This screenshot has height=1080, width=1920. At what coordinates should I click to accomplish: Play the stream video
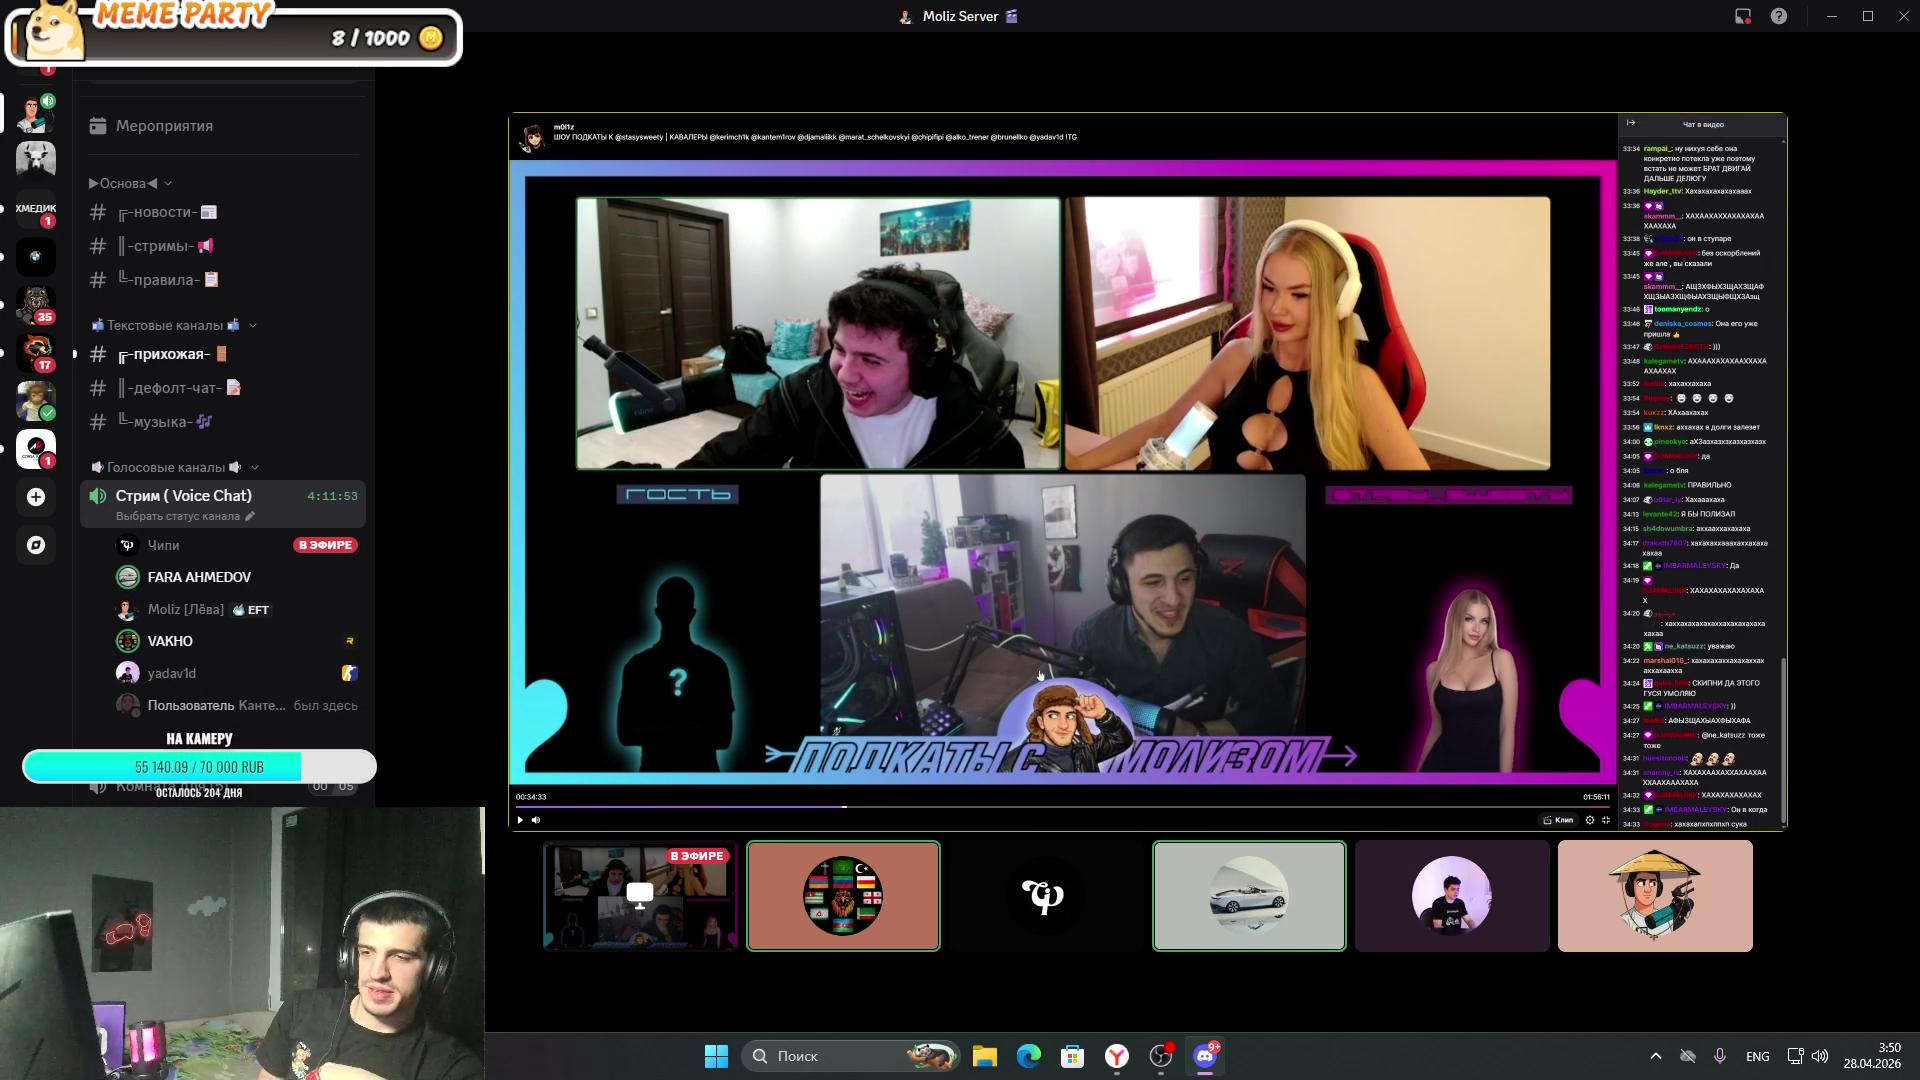[520, 820]
